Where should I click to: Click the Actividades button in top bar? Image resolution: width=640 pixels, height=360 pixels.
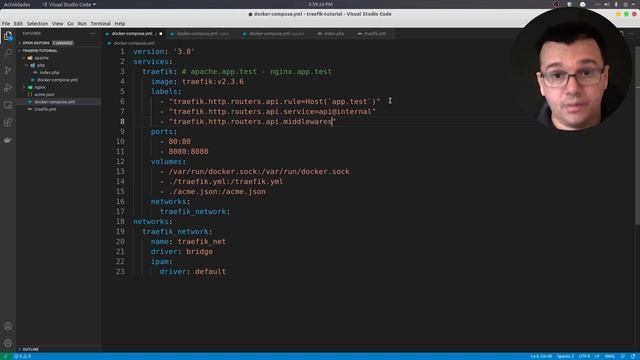coord(17,4)
